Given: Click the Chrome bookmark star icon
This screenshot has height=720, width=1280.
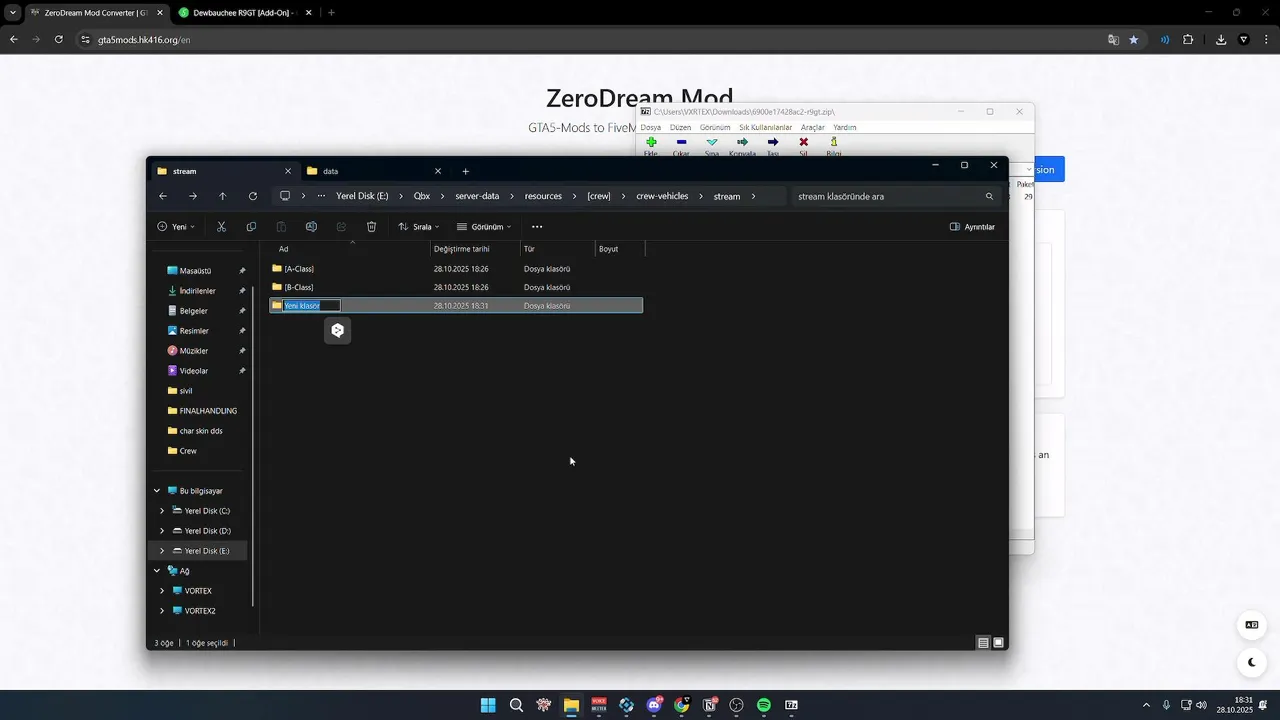Looking at the screenshot, I should coord(1133,39).
